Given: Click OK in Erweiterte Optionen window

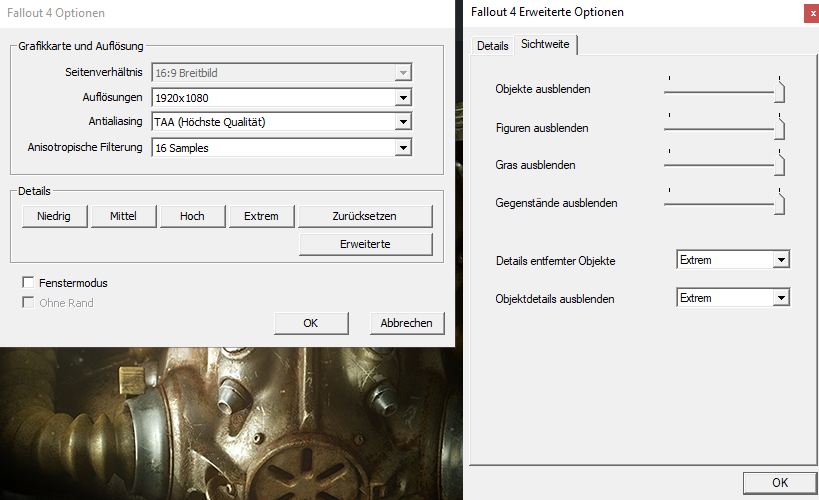Looking at the screenshot, I should click(x=780, y=483).
